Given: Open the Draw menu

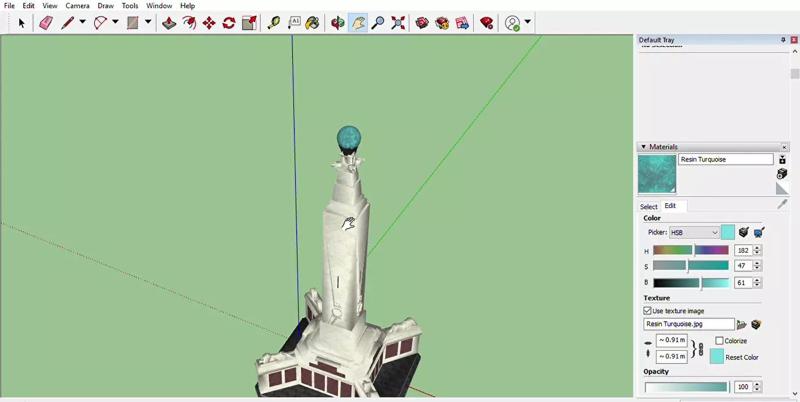Looking at the screenshot, I should [106, 6].
